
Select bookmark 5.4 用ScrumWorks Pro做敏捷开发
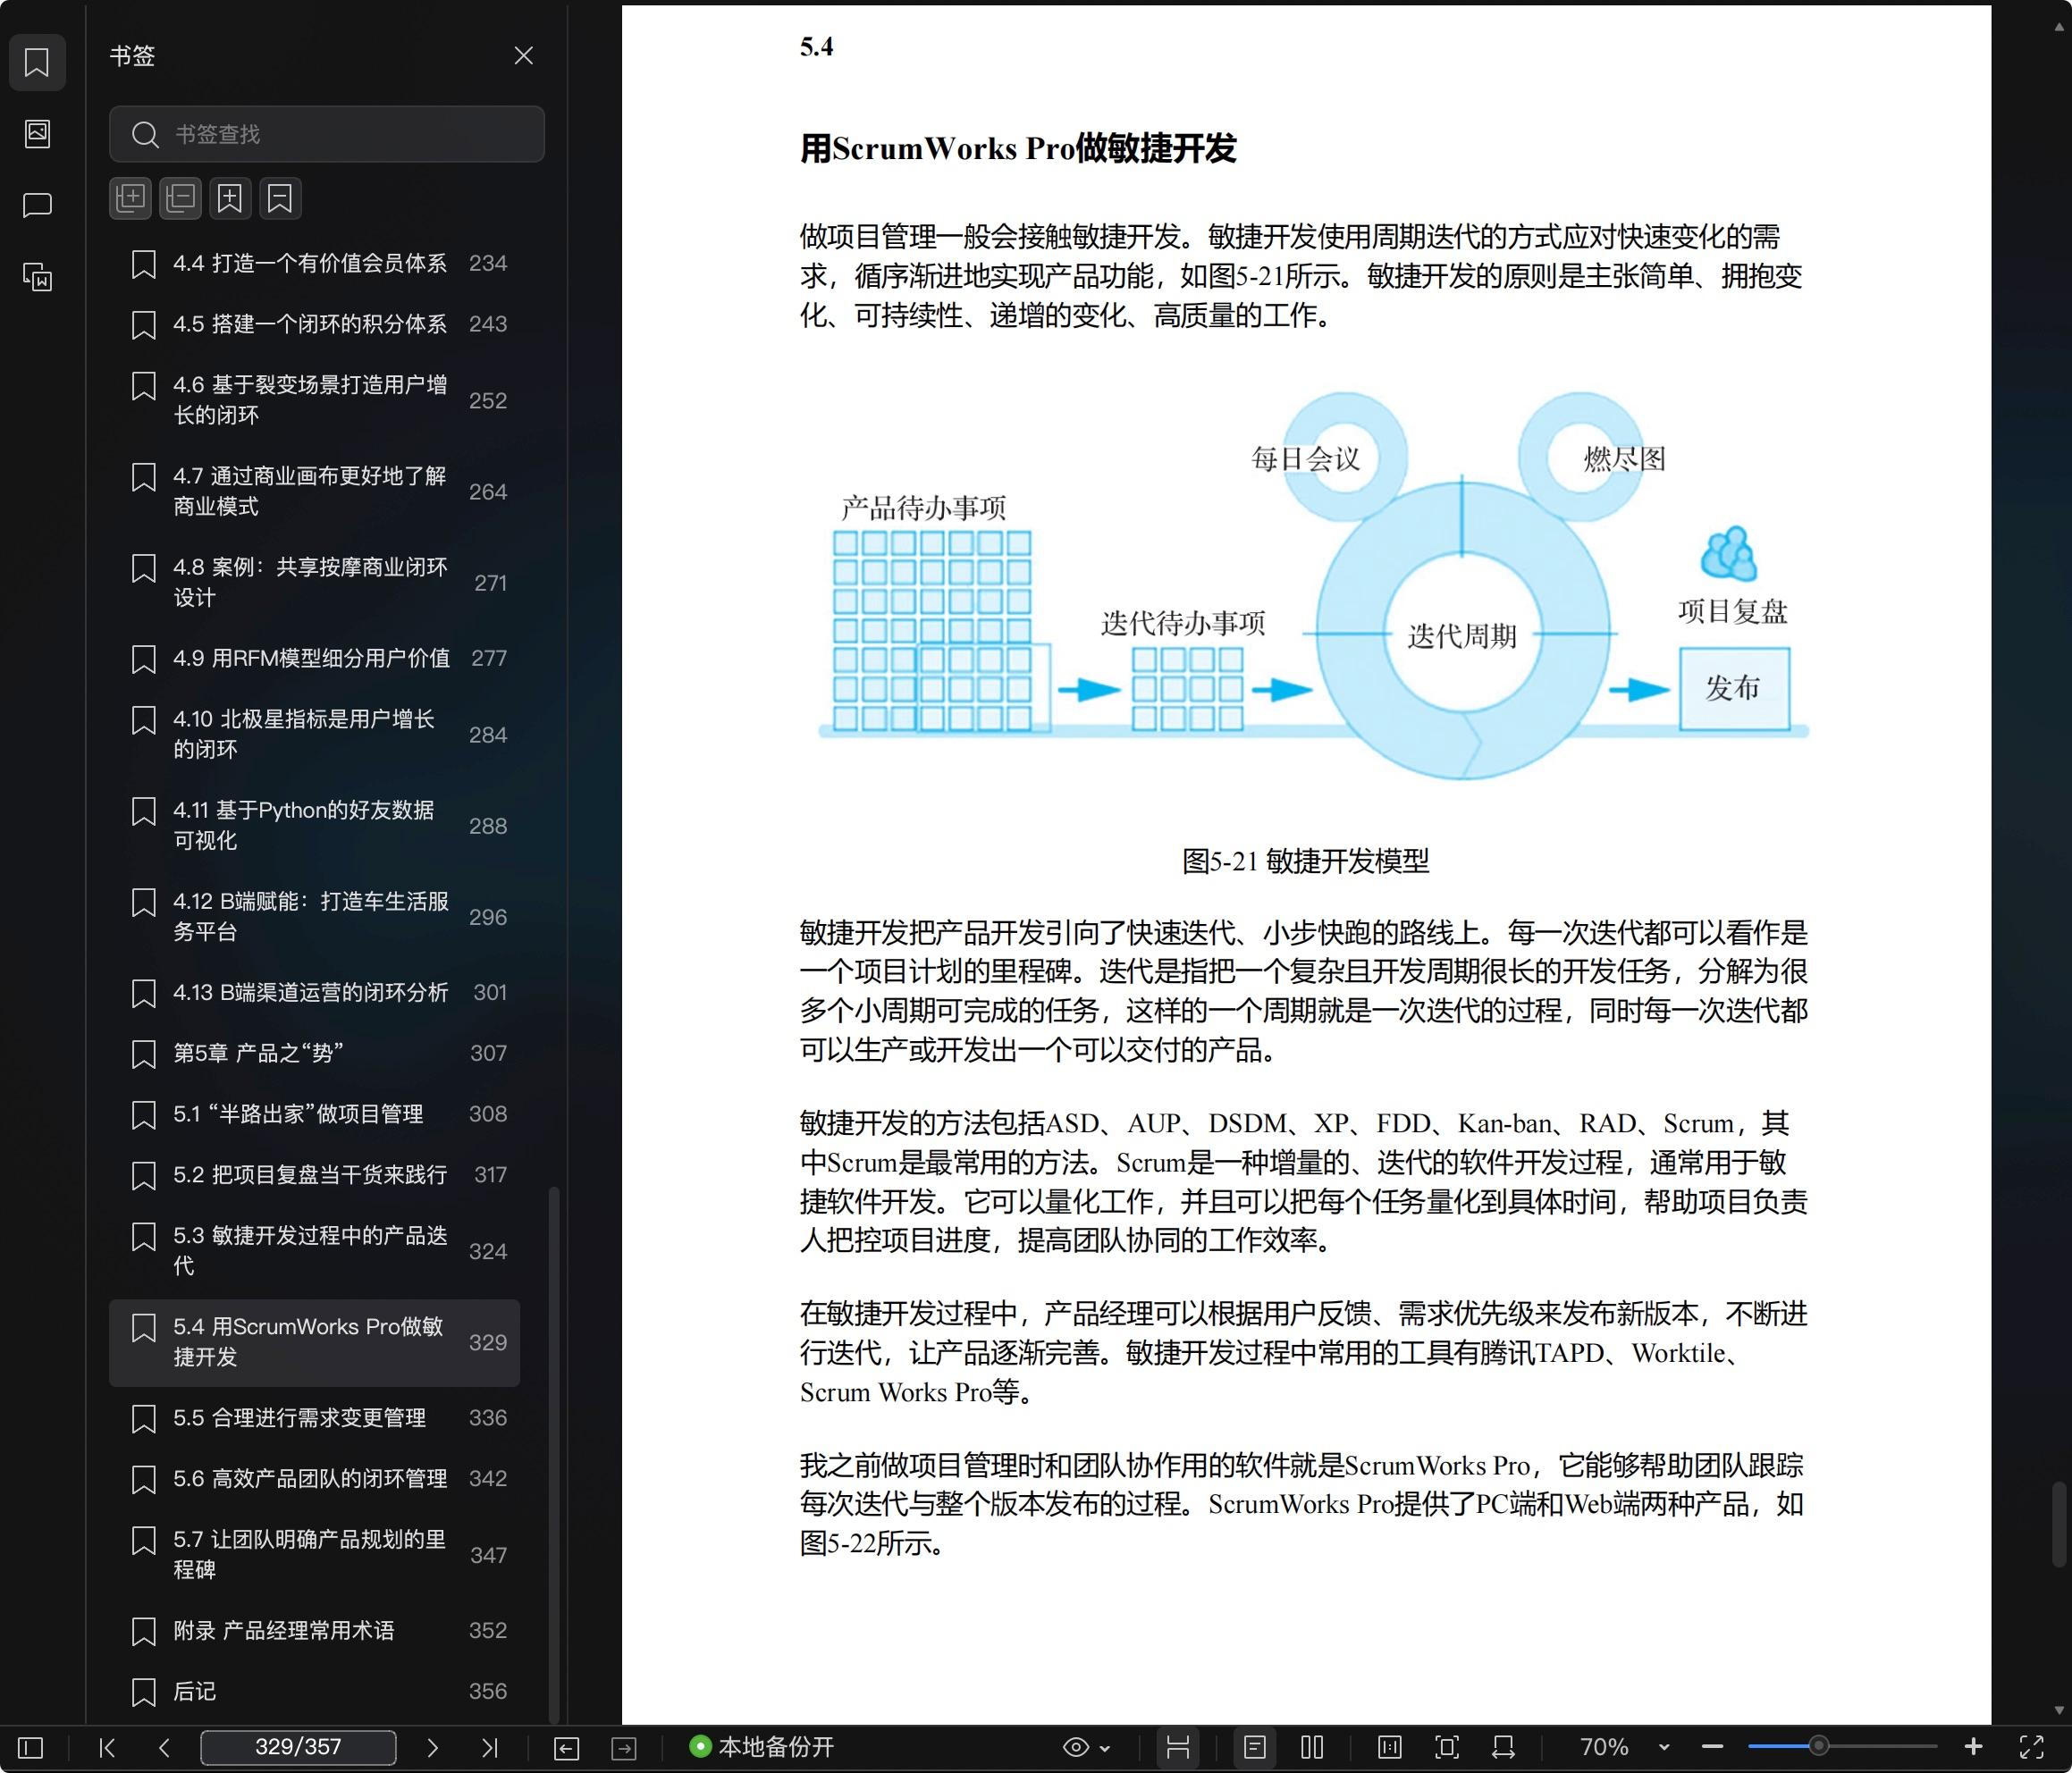315,1342
